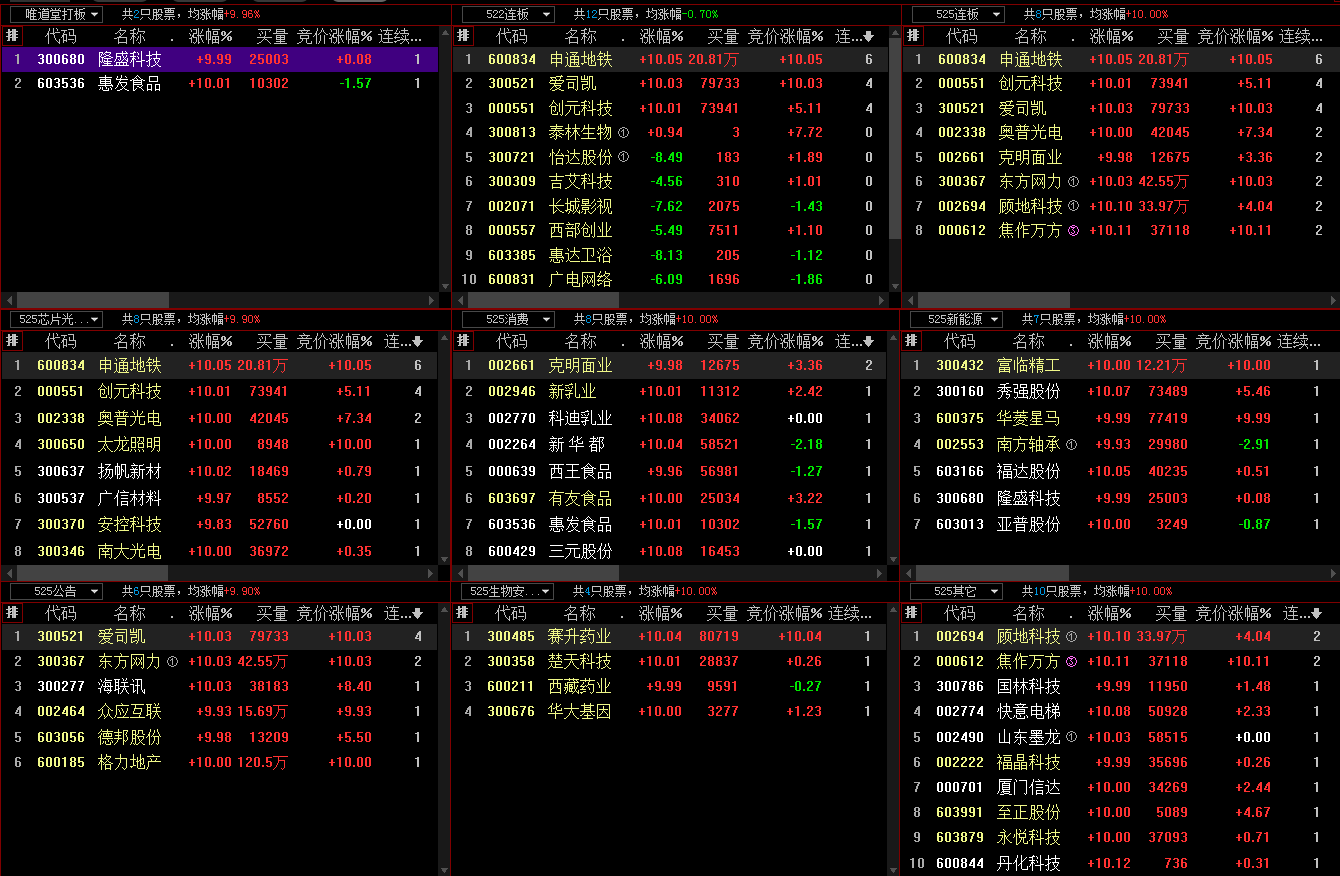Image resolution: width=1340 pixels, height=876 pixels.
Task: Click the 排 icon in 525其它 panel
Action: click(912, 612)
